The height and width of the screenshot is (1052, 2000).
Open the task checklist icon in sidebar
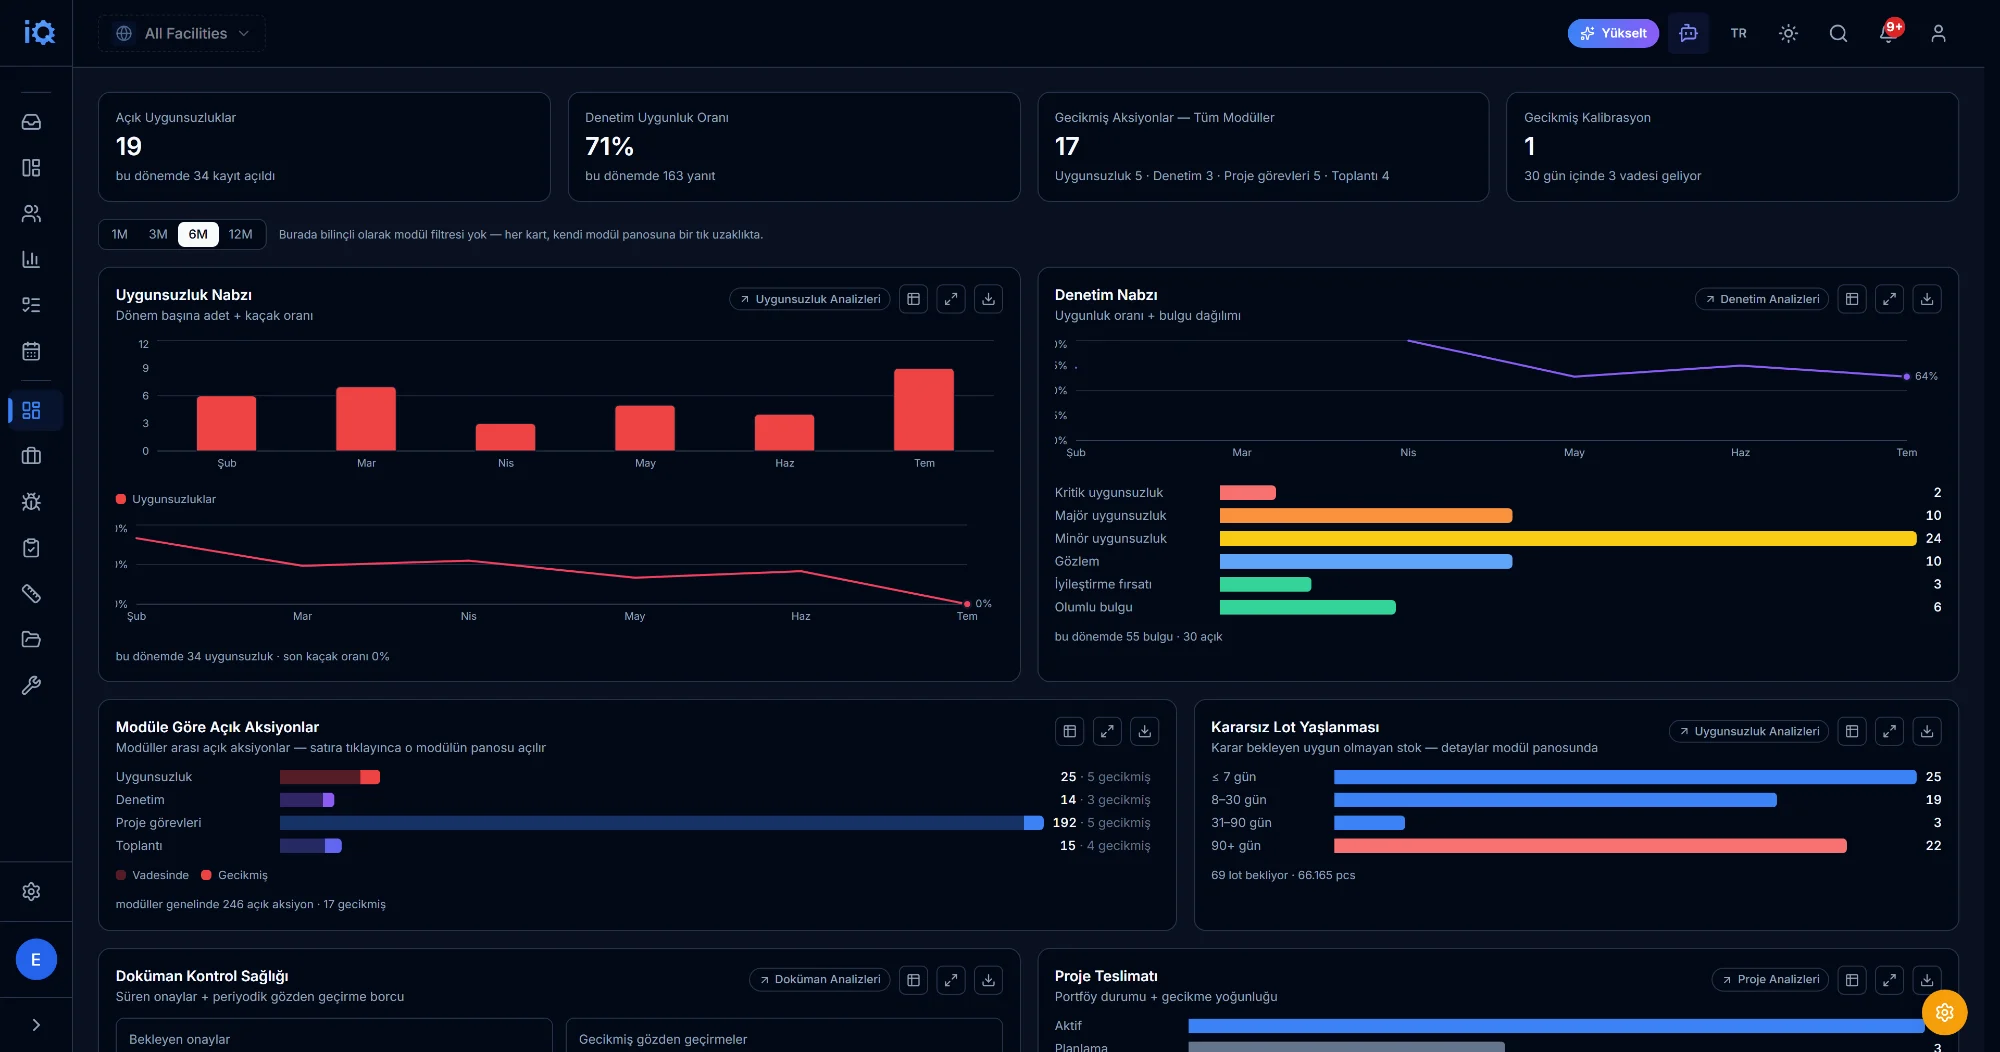pos(31,305)
